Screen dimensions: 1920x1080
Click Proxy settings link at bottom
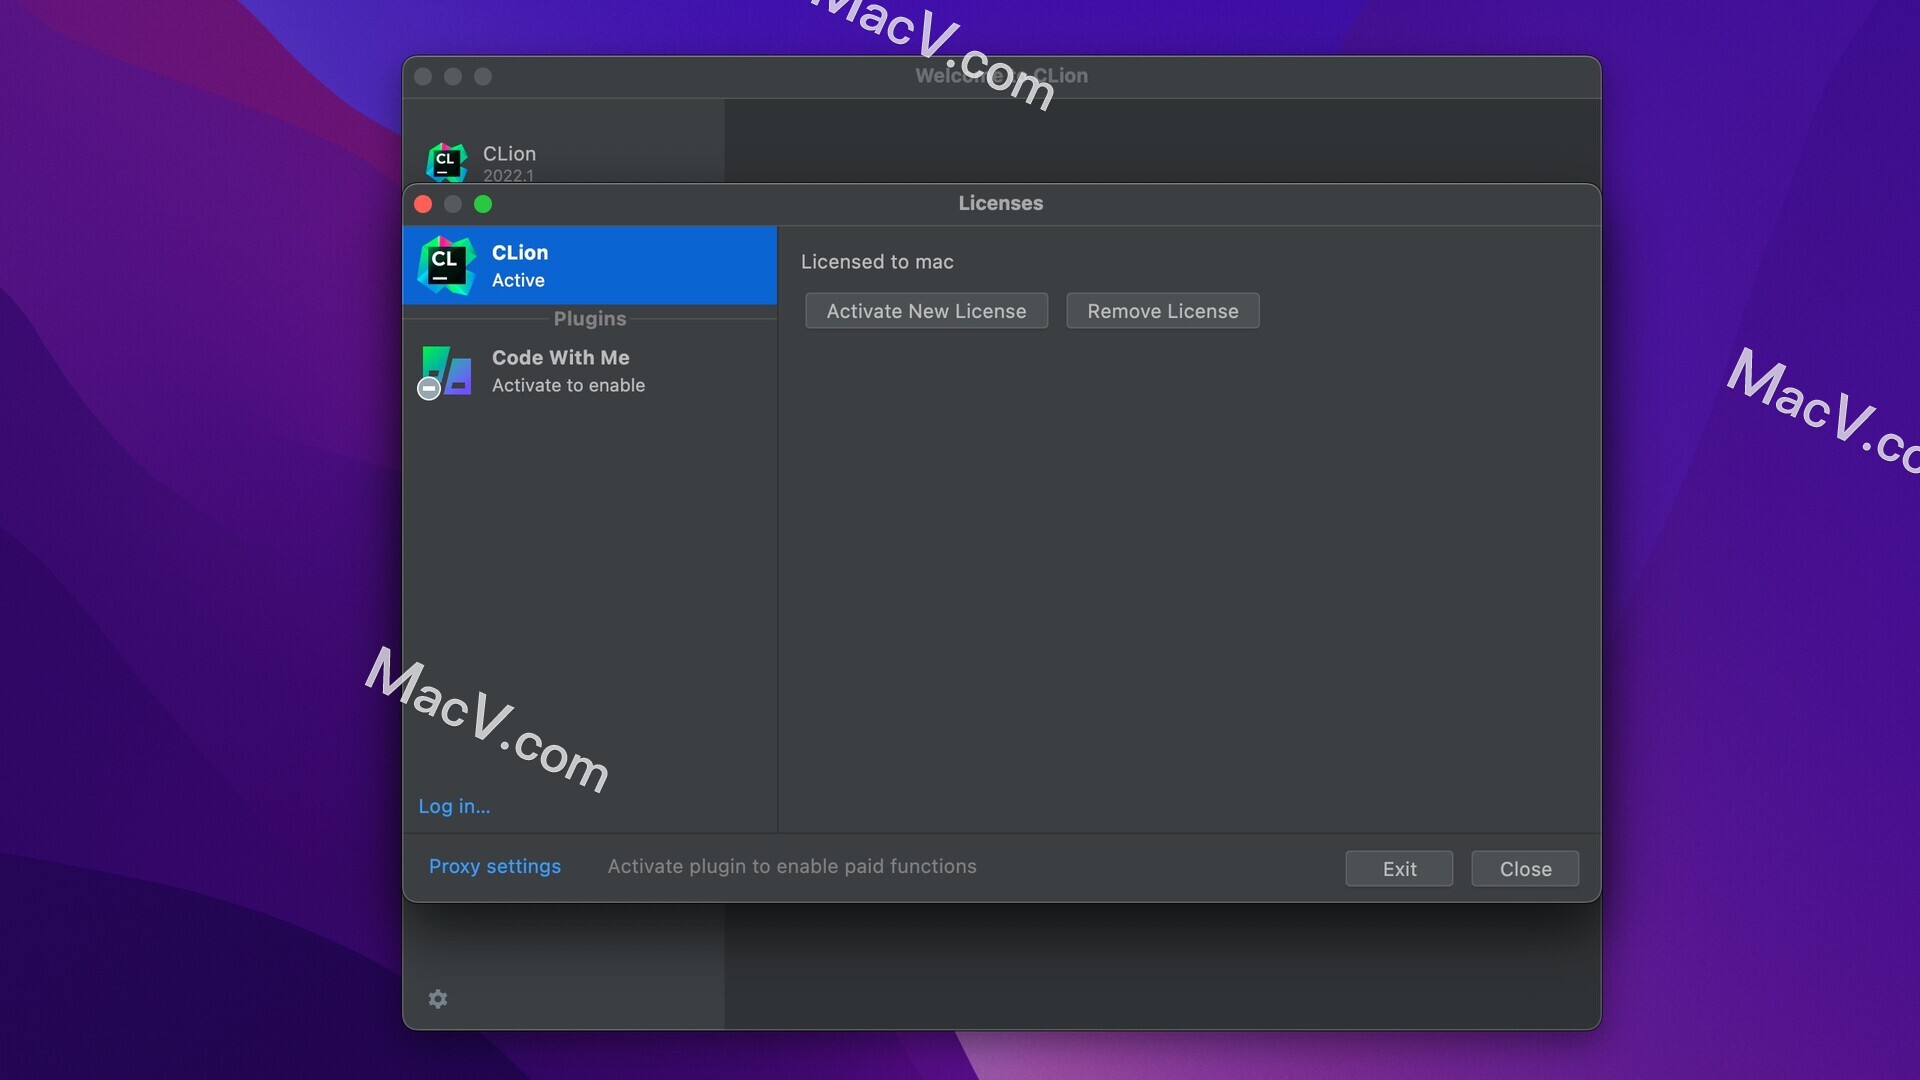coord(495,868)
